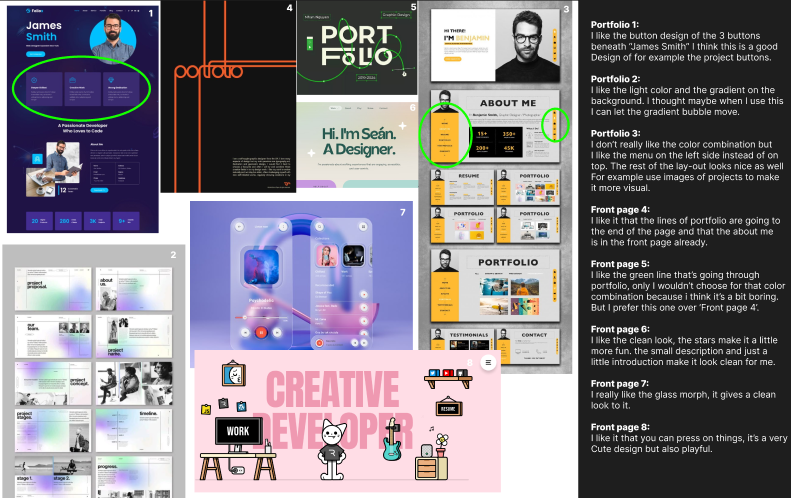Image resolution: width=791 pixels, height=498 pixels.
Task: Click the RESUME framed sign
Action: tap(447, 407)
